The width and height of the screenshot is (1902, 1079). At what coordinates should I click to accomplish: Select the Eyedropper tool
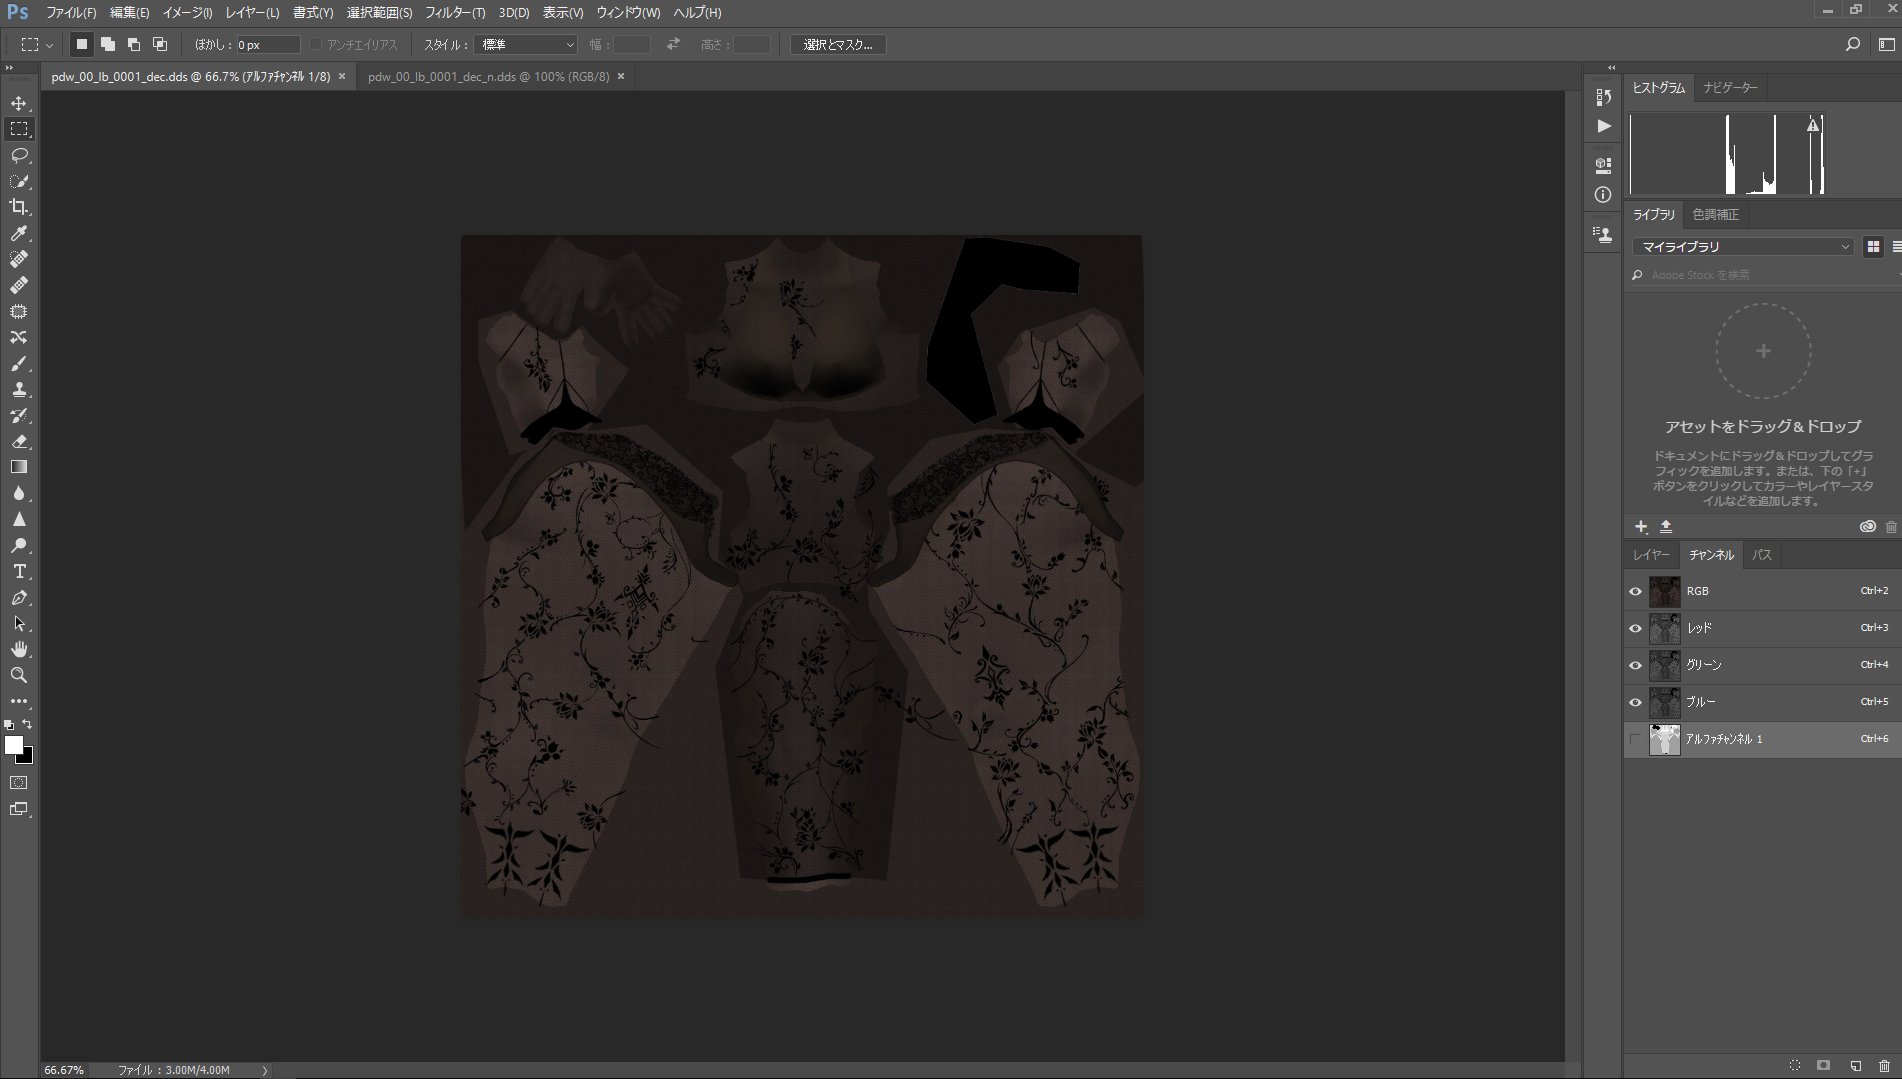coord(19,233)
